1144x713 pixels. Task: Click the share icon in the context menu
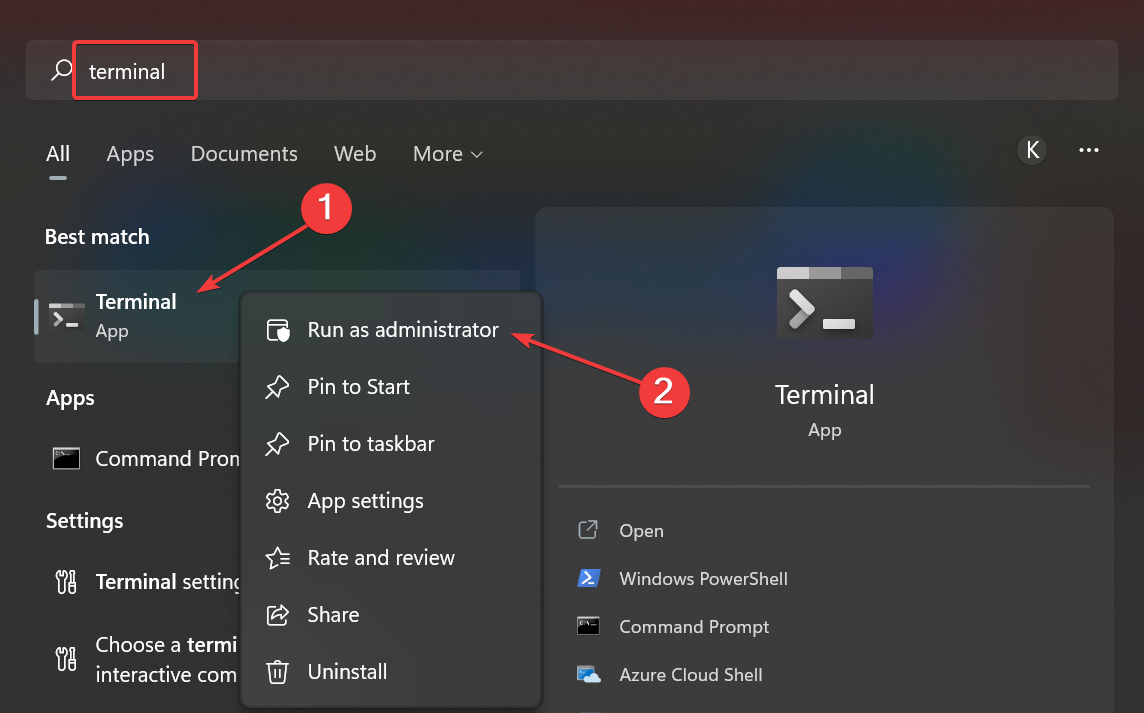[277, 614]
